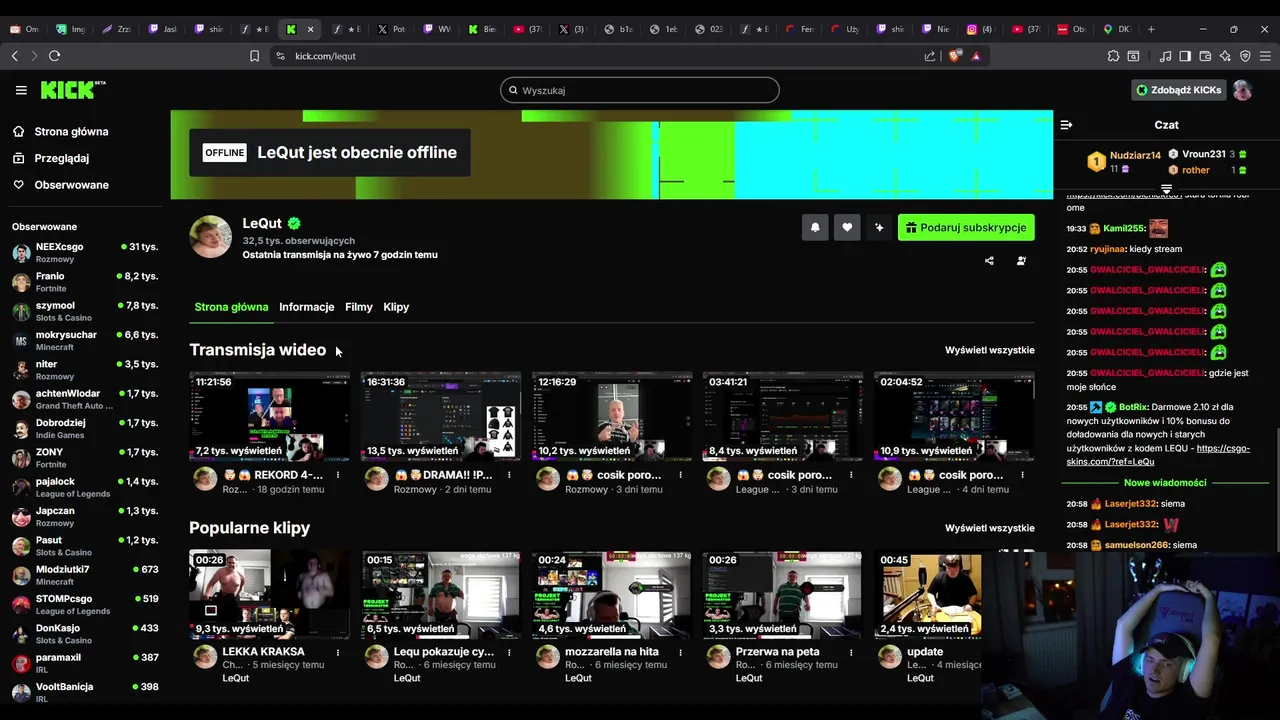Open options menu for the 8,4 tys. video

pos(851,475)
